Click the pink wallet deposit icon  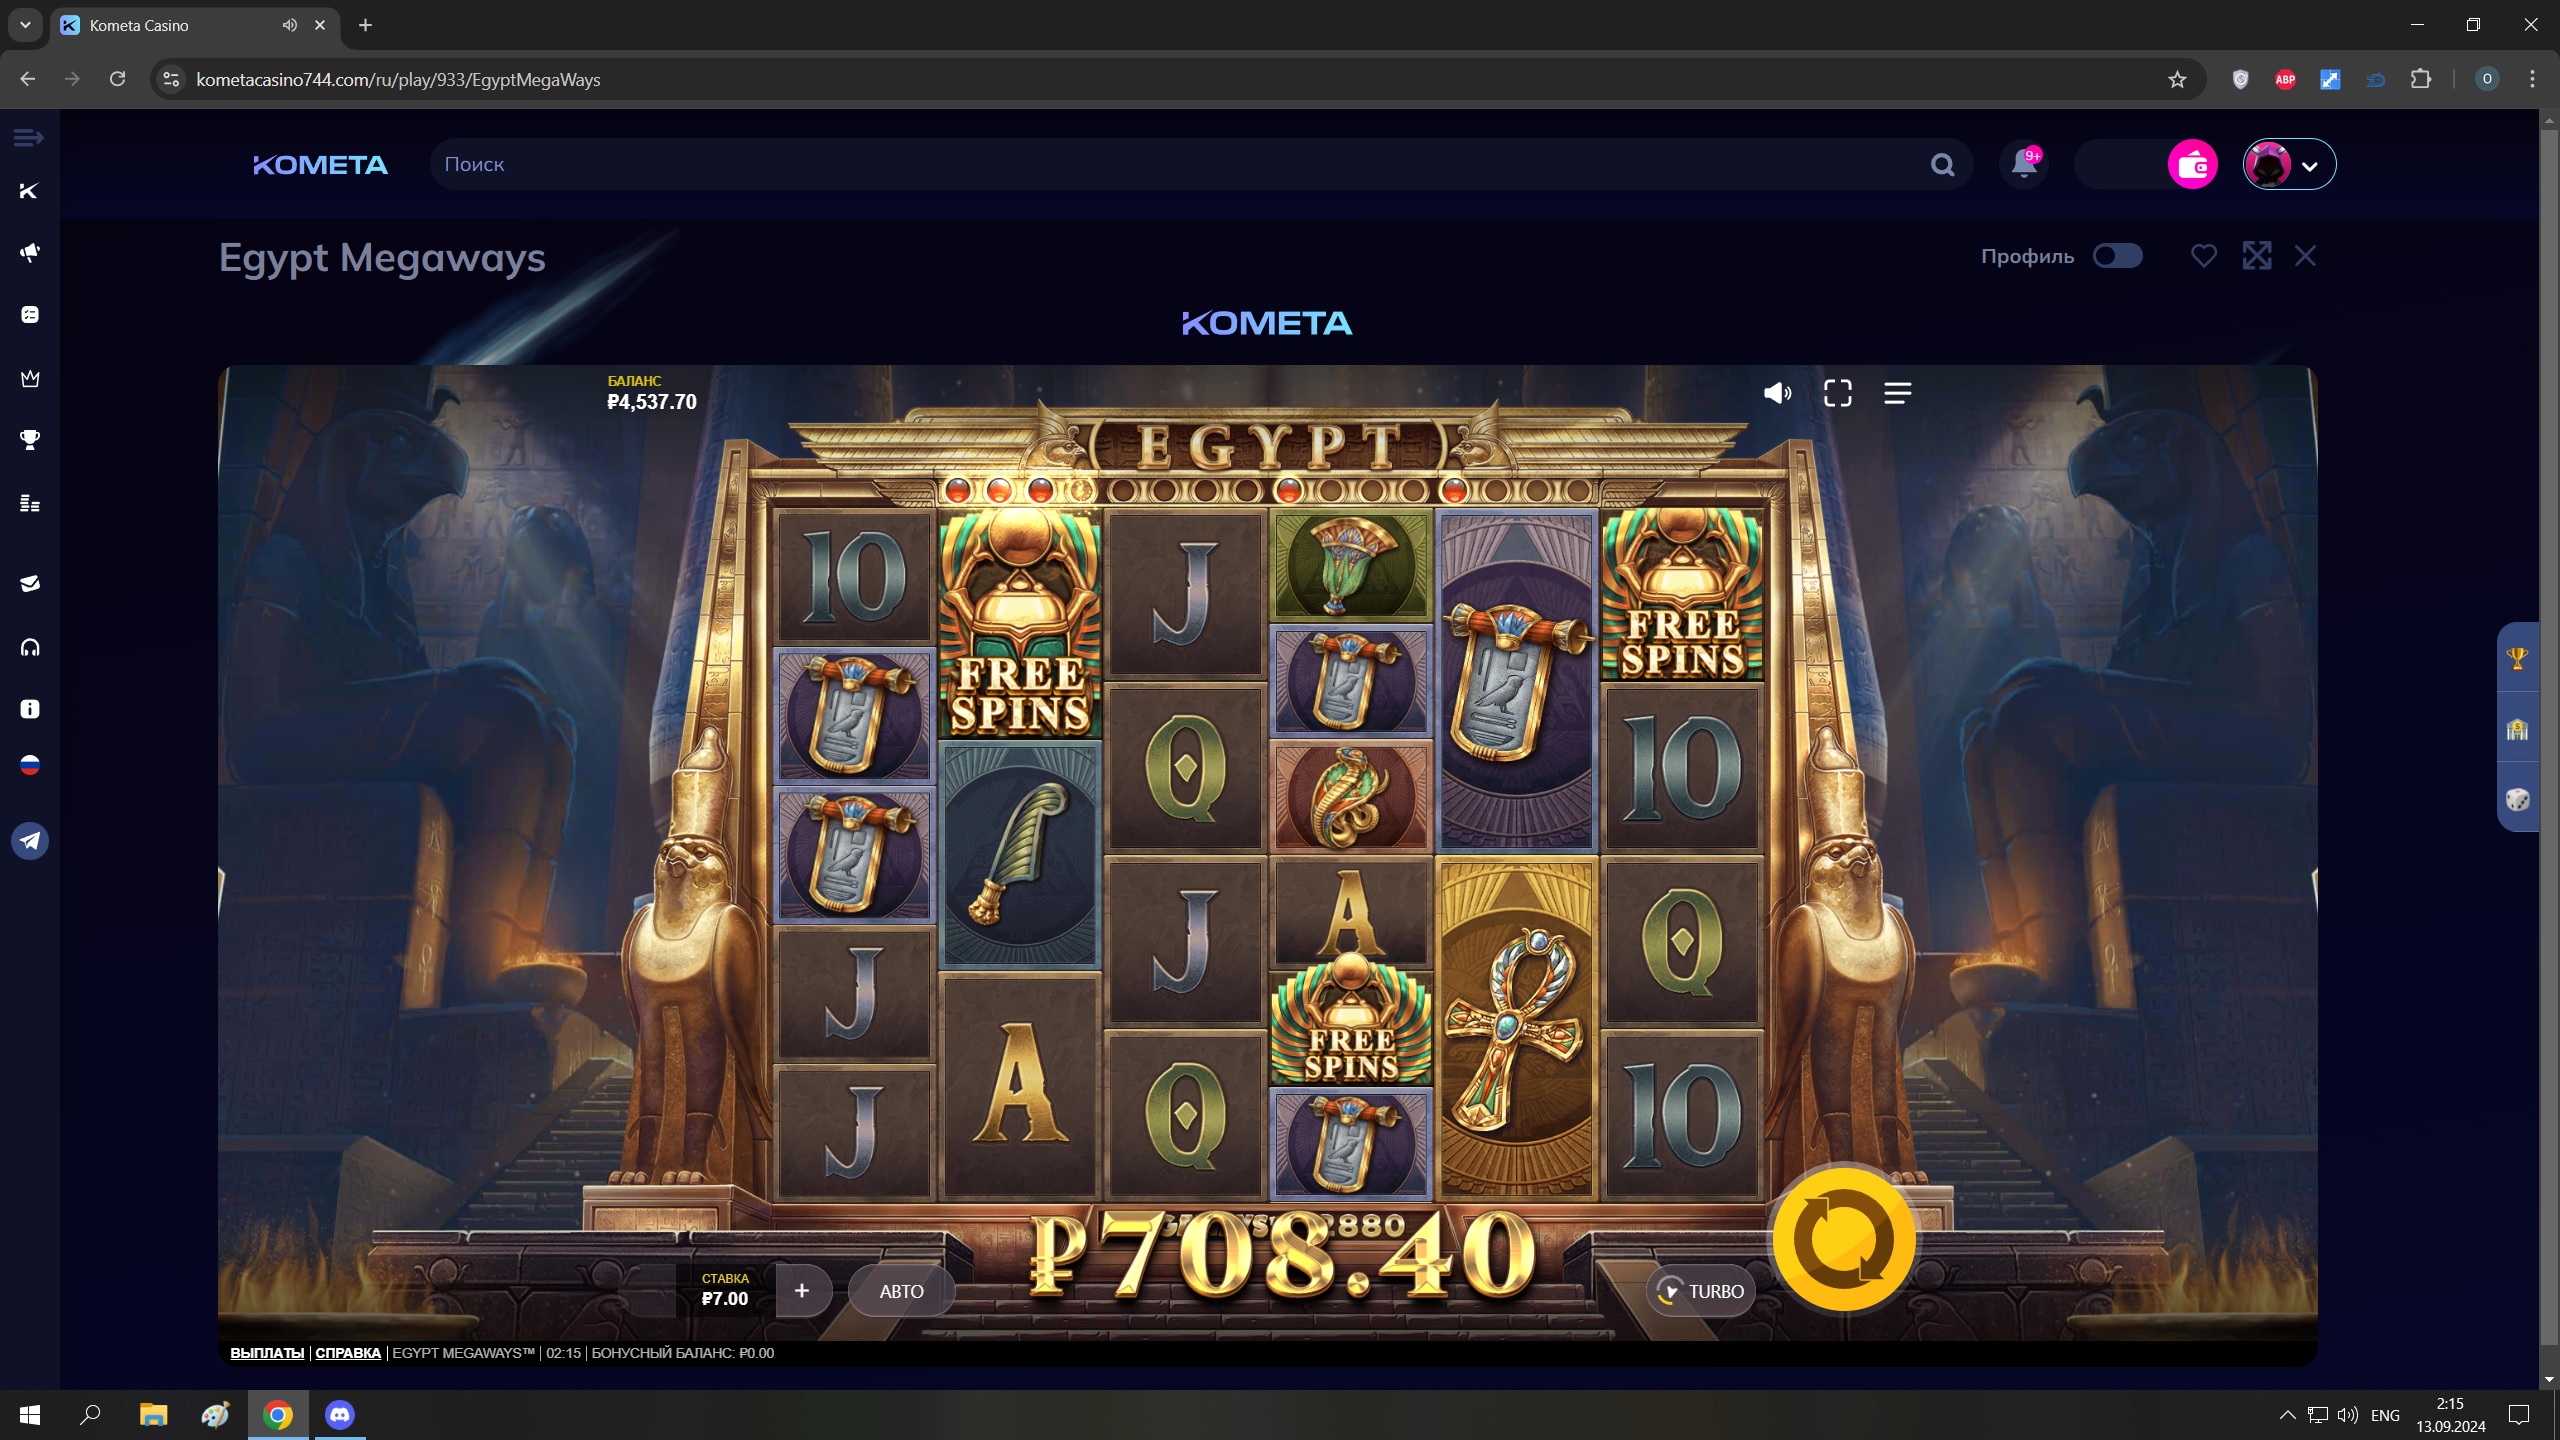[x=2192, y=165]
